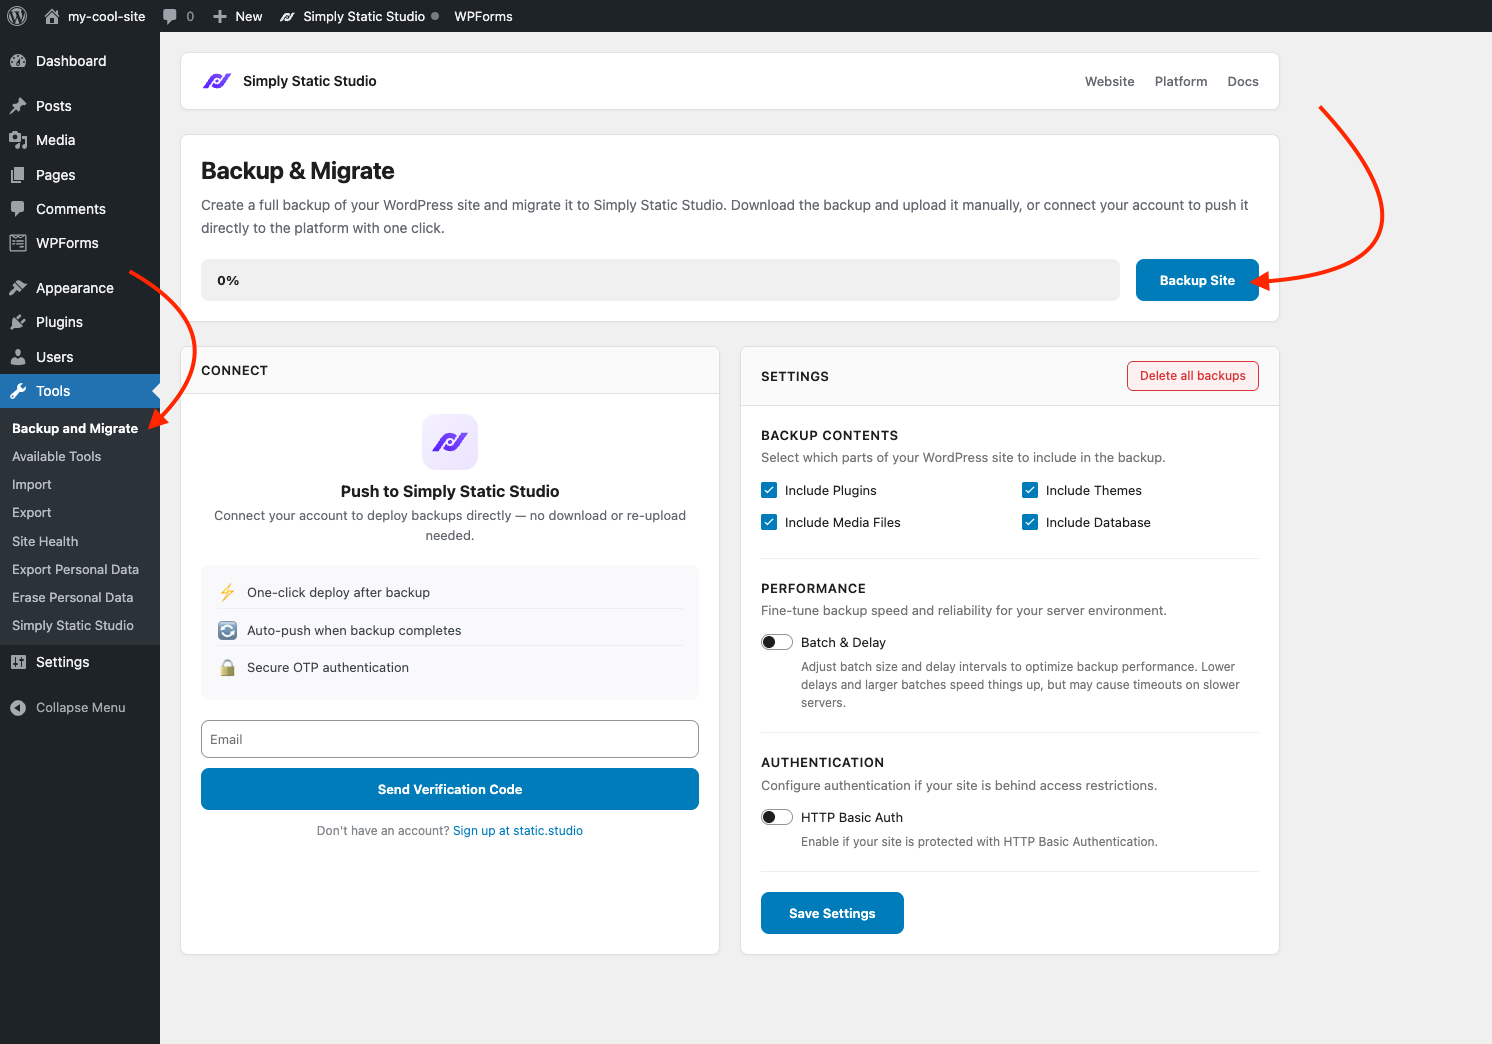Click the Save Settings button
The image size is (1492, 1044).
832,913
